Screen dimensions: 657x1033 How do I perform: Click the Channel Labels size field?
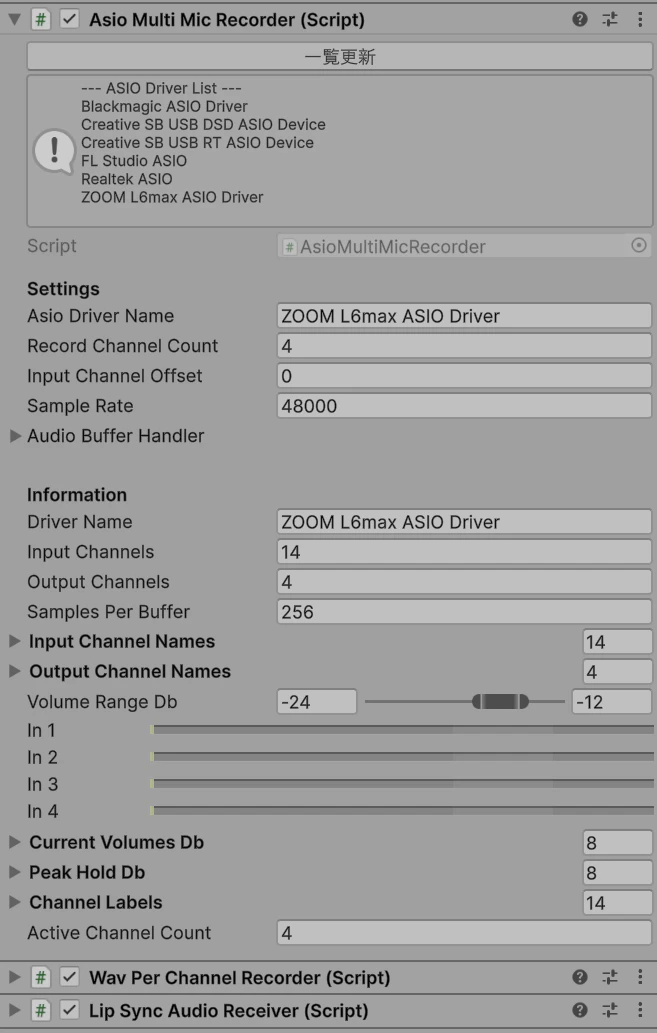coord(617,903)
